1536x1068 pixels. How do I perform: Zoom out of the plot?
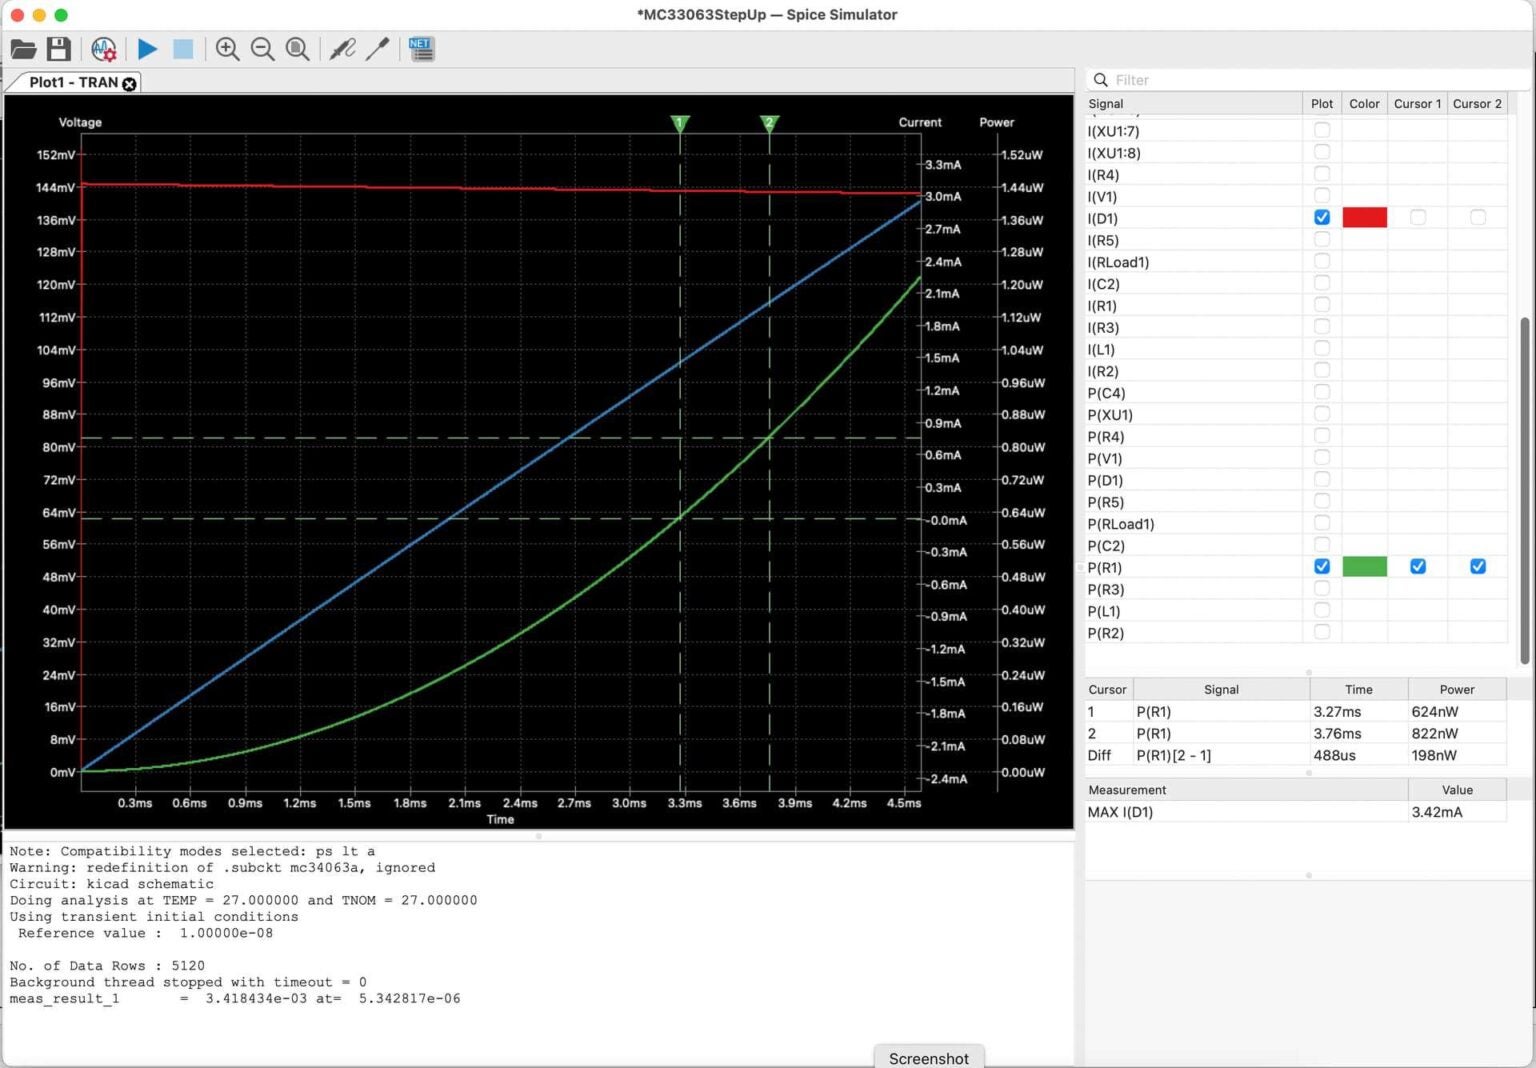coord(262,48)
